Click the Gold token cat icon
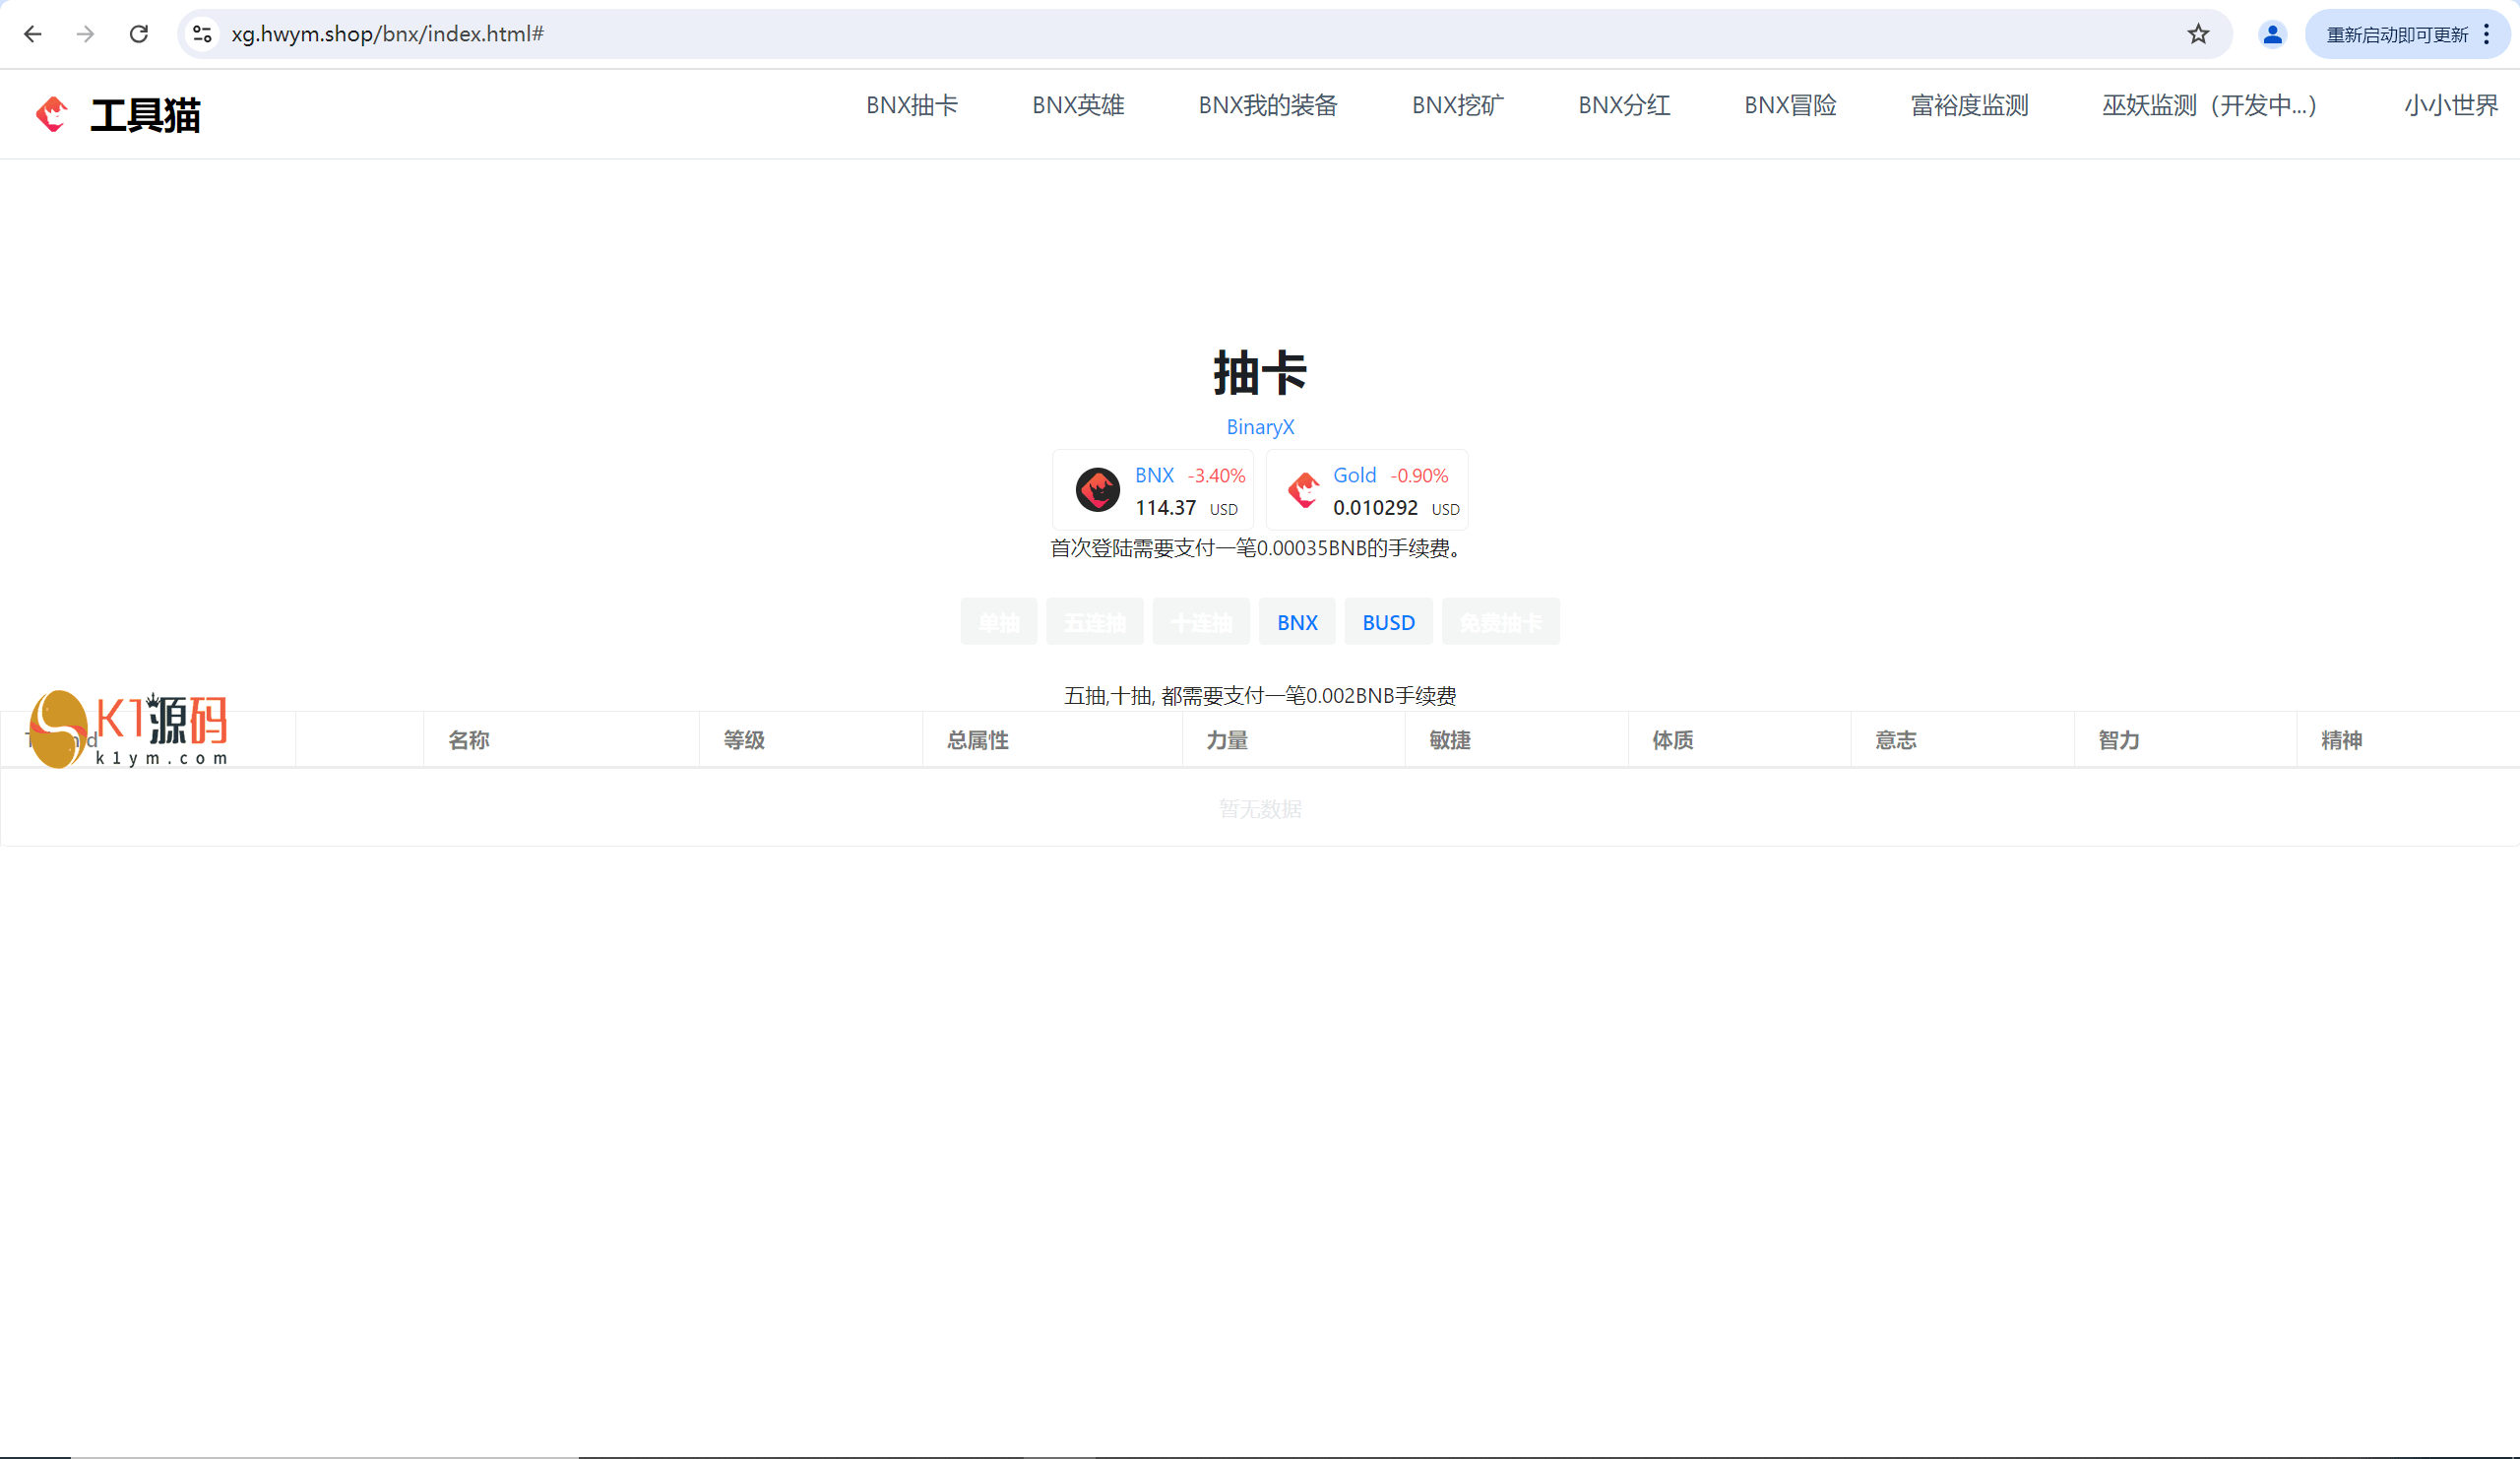 (x=1303, y=490)
